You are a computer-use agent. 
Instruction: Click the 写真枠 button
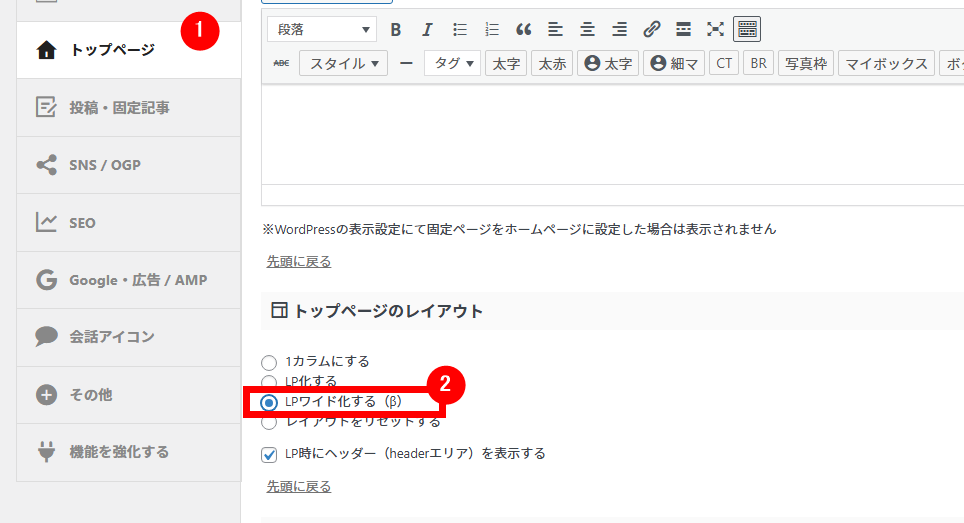point(805,64)
